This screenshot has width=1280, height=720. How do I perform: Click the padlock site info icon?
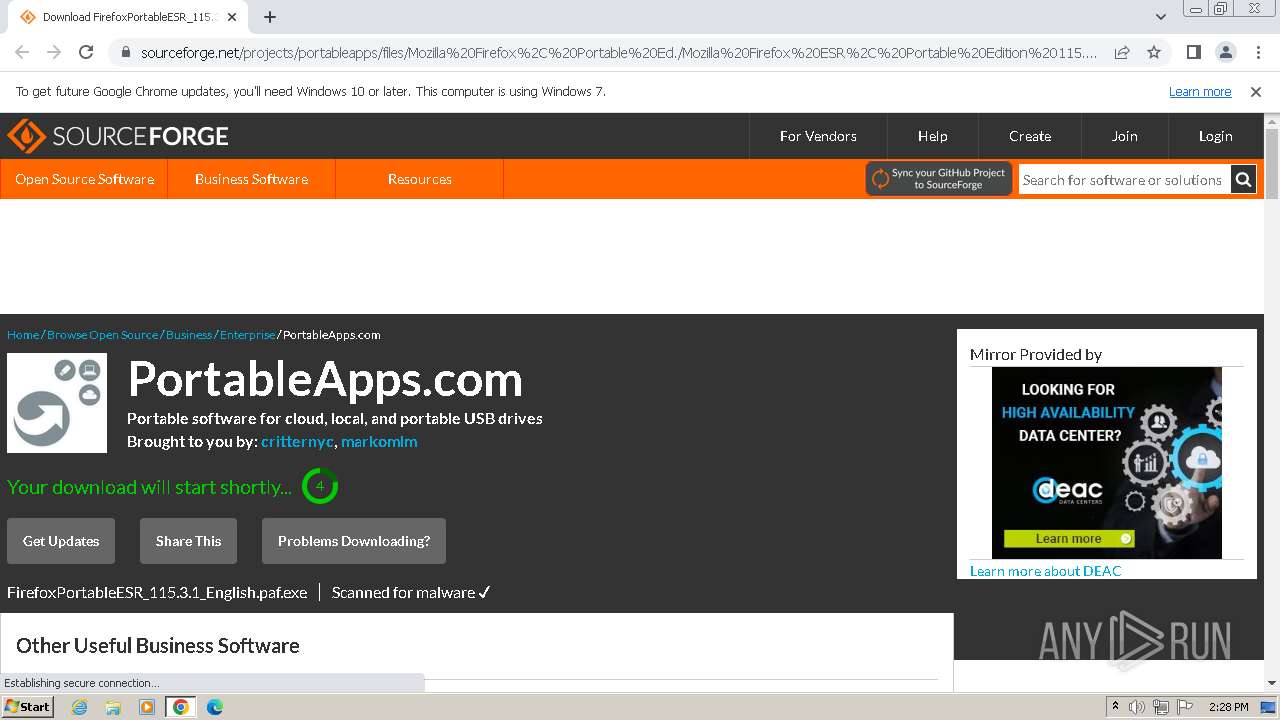pyautogui.click(x=125, y=52)
